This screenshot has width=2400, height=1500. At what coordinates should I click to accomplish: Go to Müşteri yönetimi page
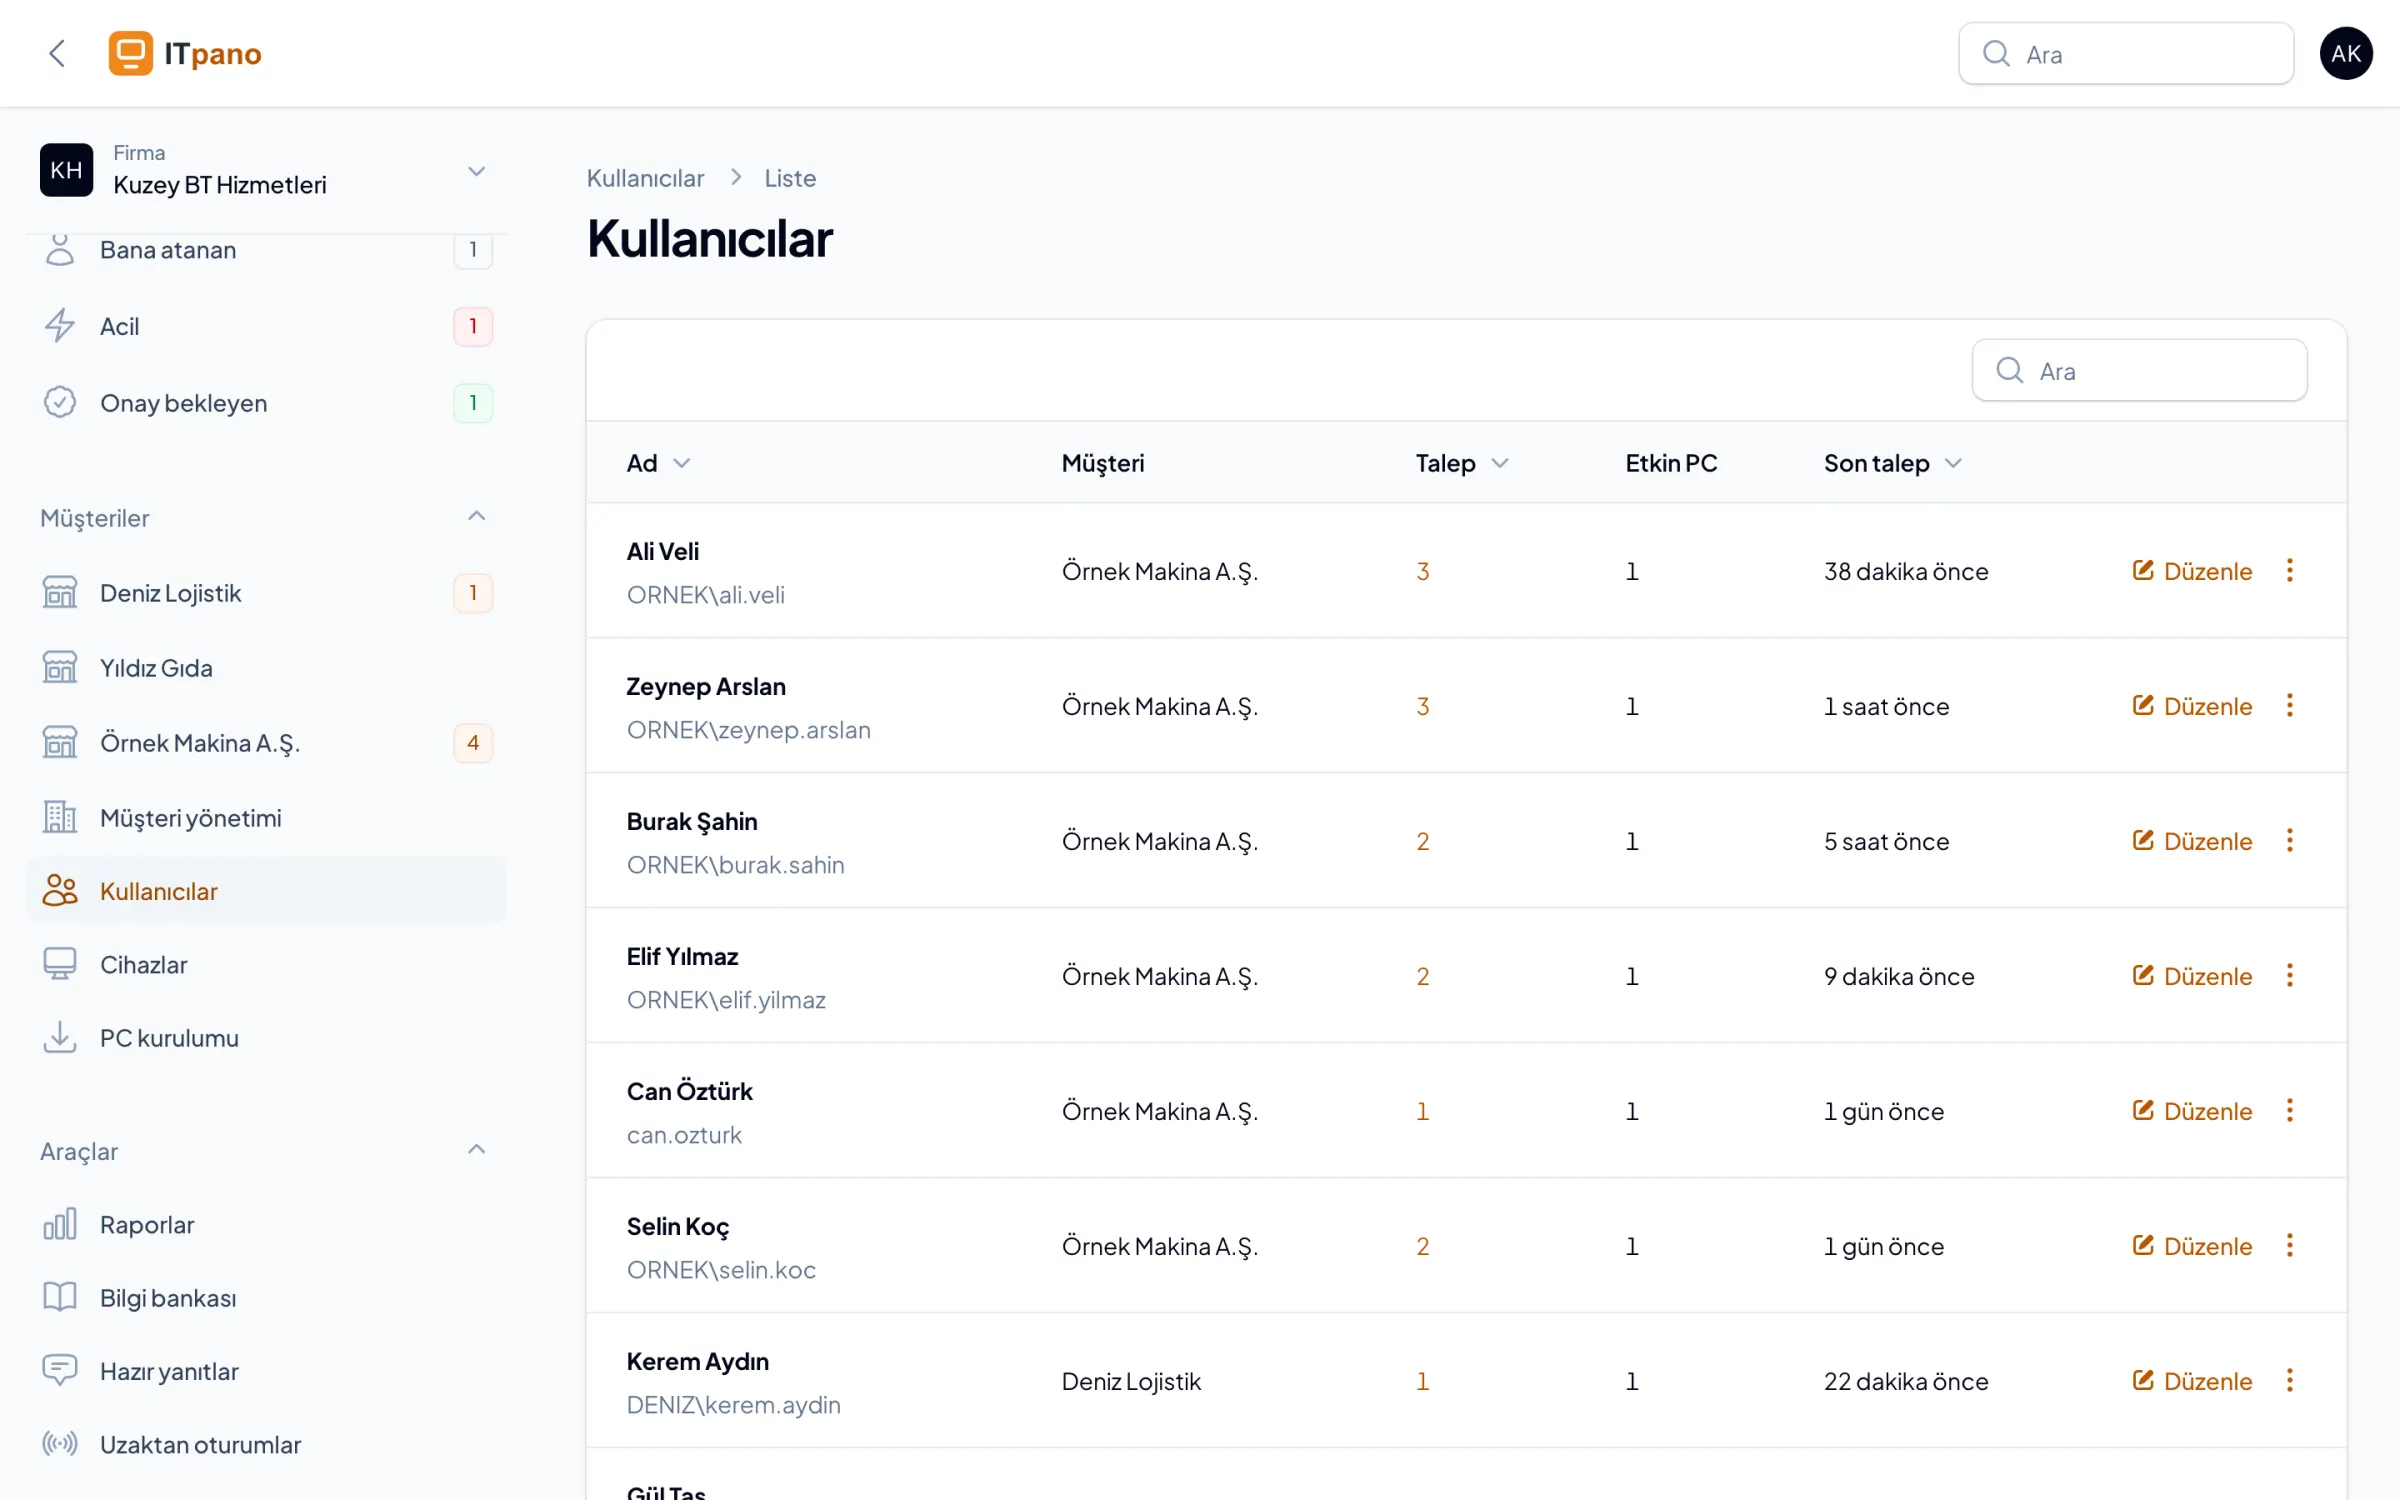266,818
